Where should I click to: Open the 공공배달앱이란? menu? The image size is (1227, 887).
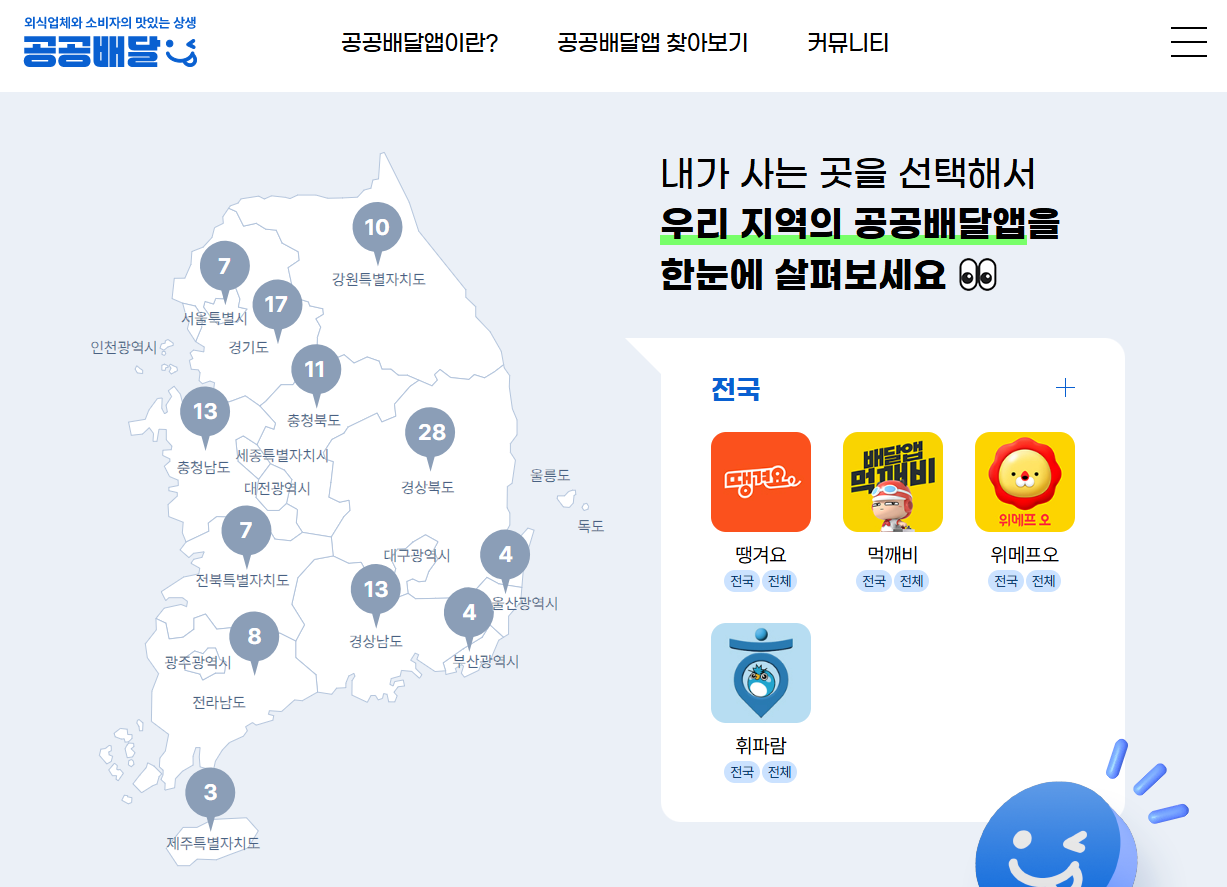pos(419,43)
